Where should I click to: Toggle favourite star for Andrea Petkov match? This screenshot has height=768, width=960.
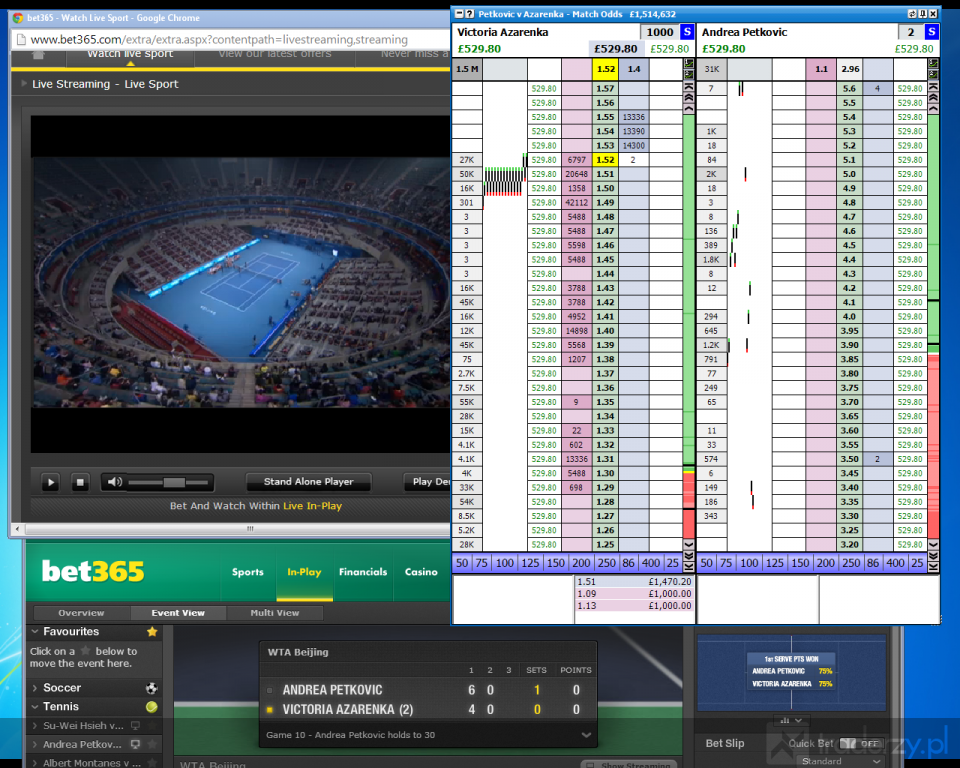[152, 745]
